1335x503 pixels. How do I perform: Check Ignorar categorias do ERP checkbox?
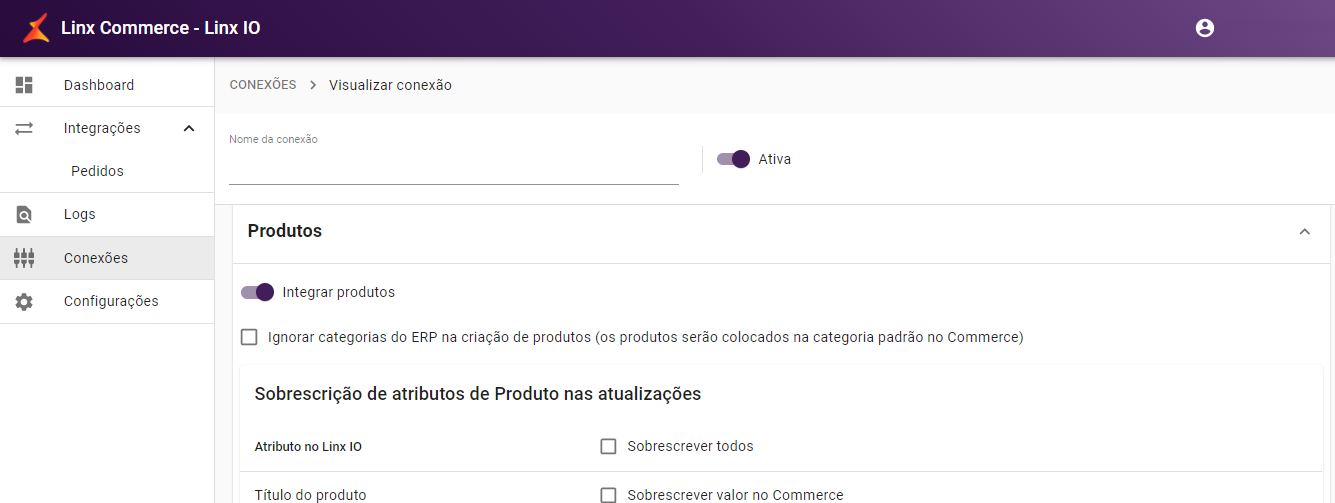coord(249,337)
